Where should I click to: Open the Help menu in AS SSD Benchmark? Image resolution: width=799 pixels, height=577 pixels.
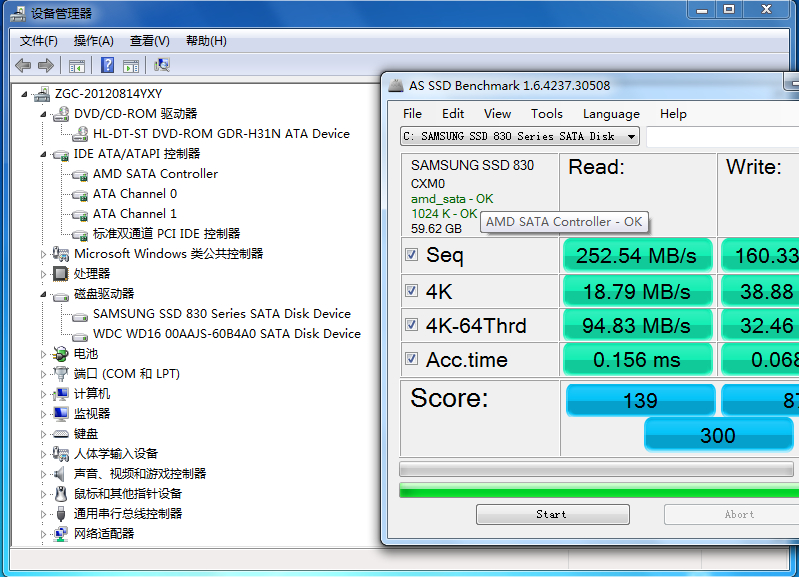(x=673, y=114)
